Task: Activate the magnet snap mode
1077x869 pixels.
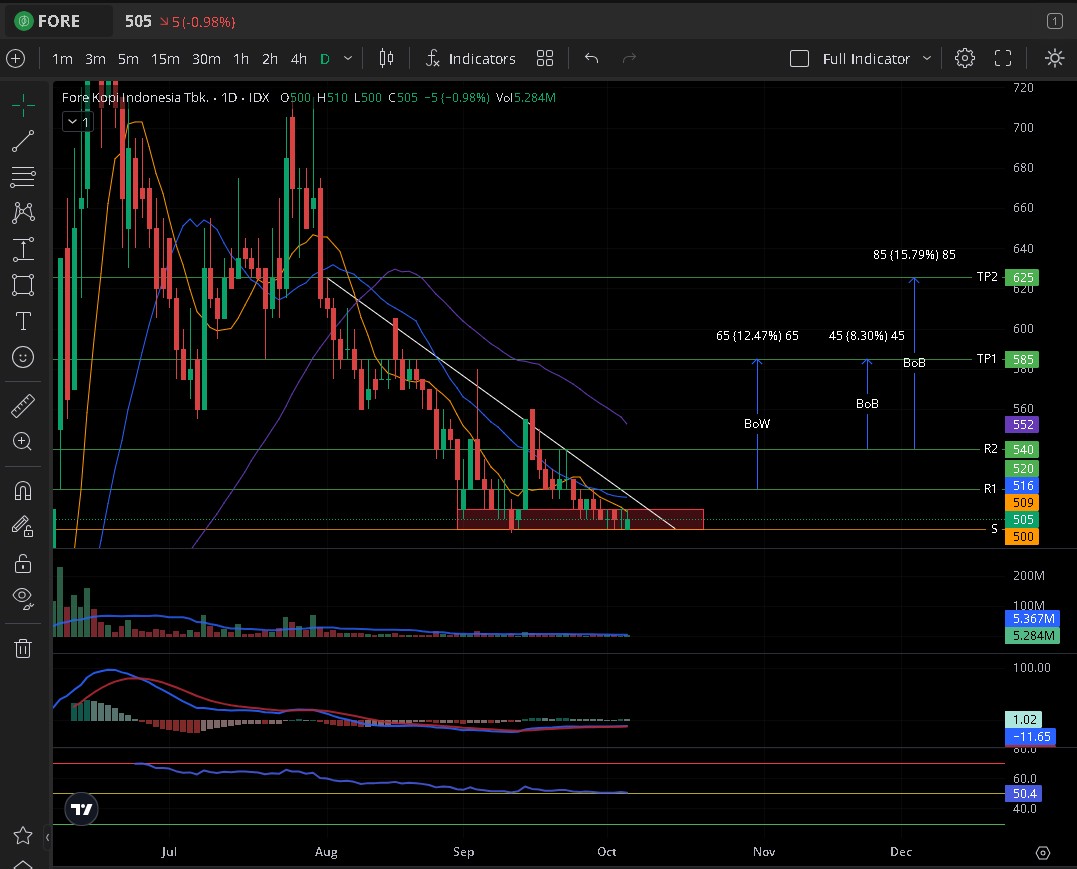Action: pyautogui.click(x=23, y=490)
